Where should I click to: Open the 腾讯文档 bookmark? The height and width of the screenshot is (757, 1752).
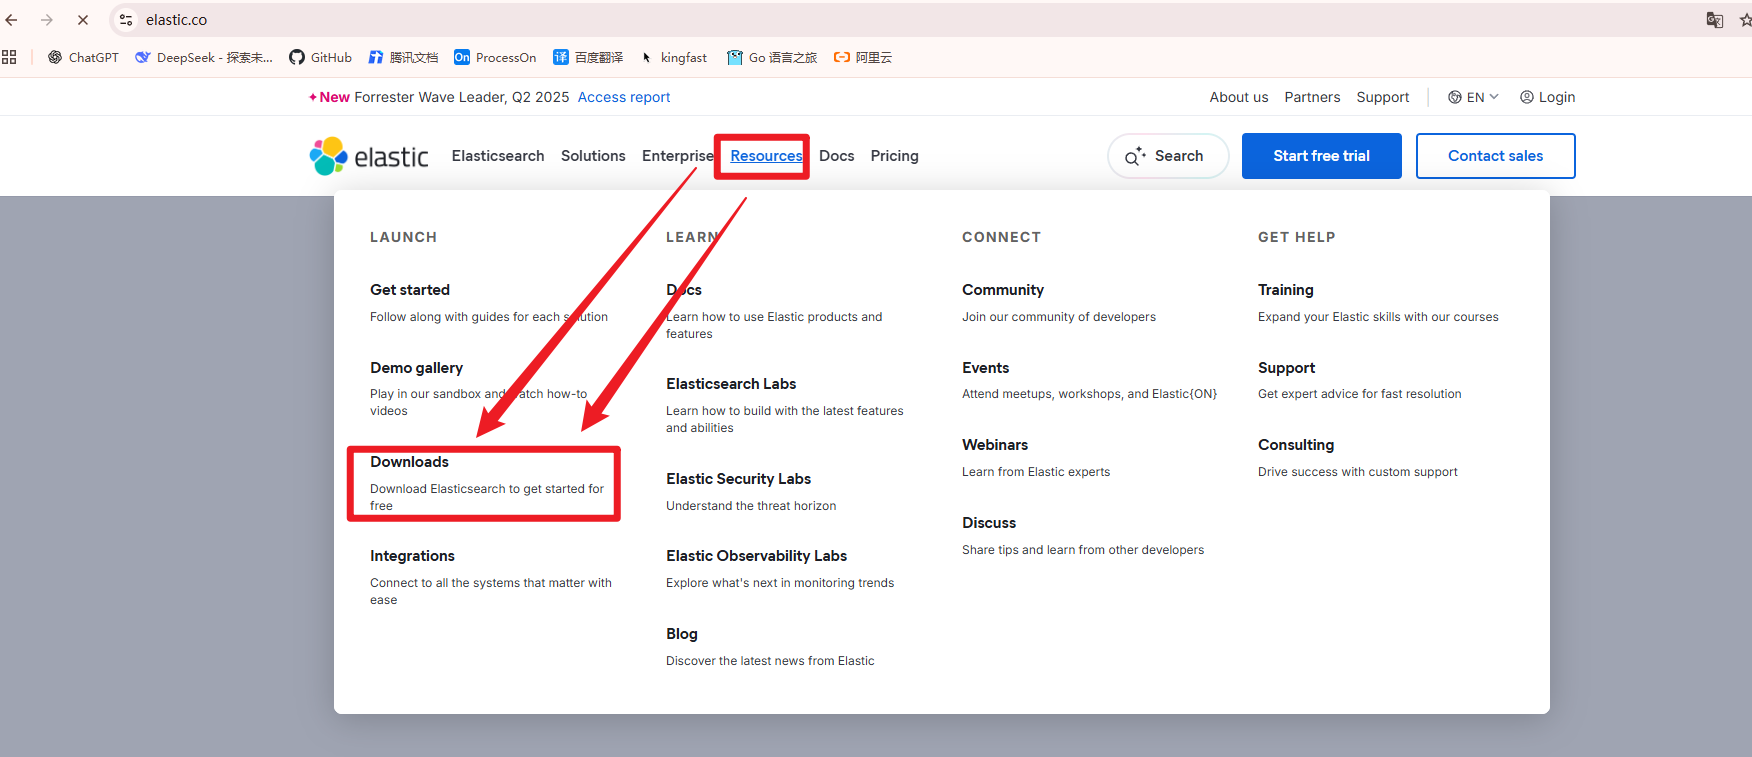point(403,57)
